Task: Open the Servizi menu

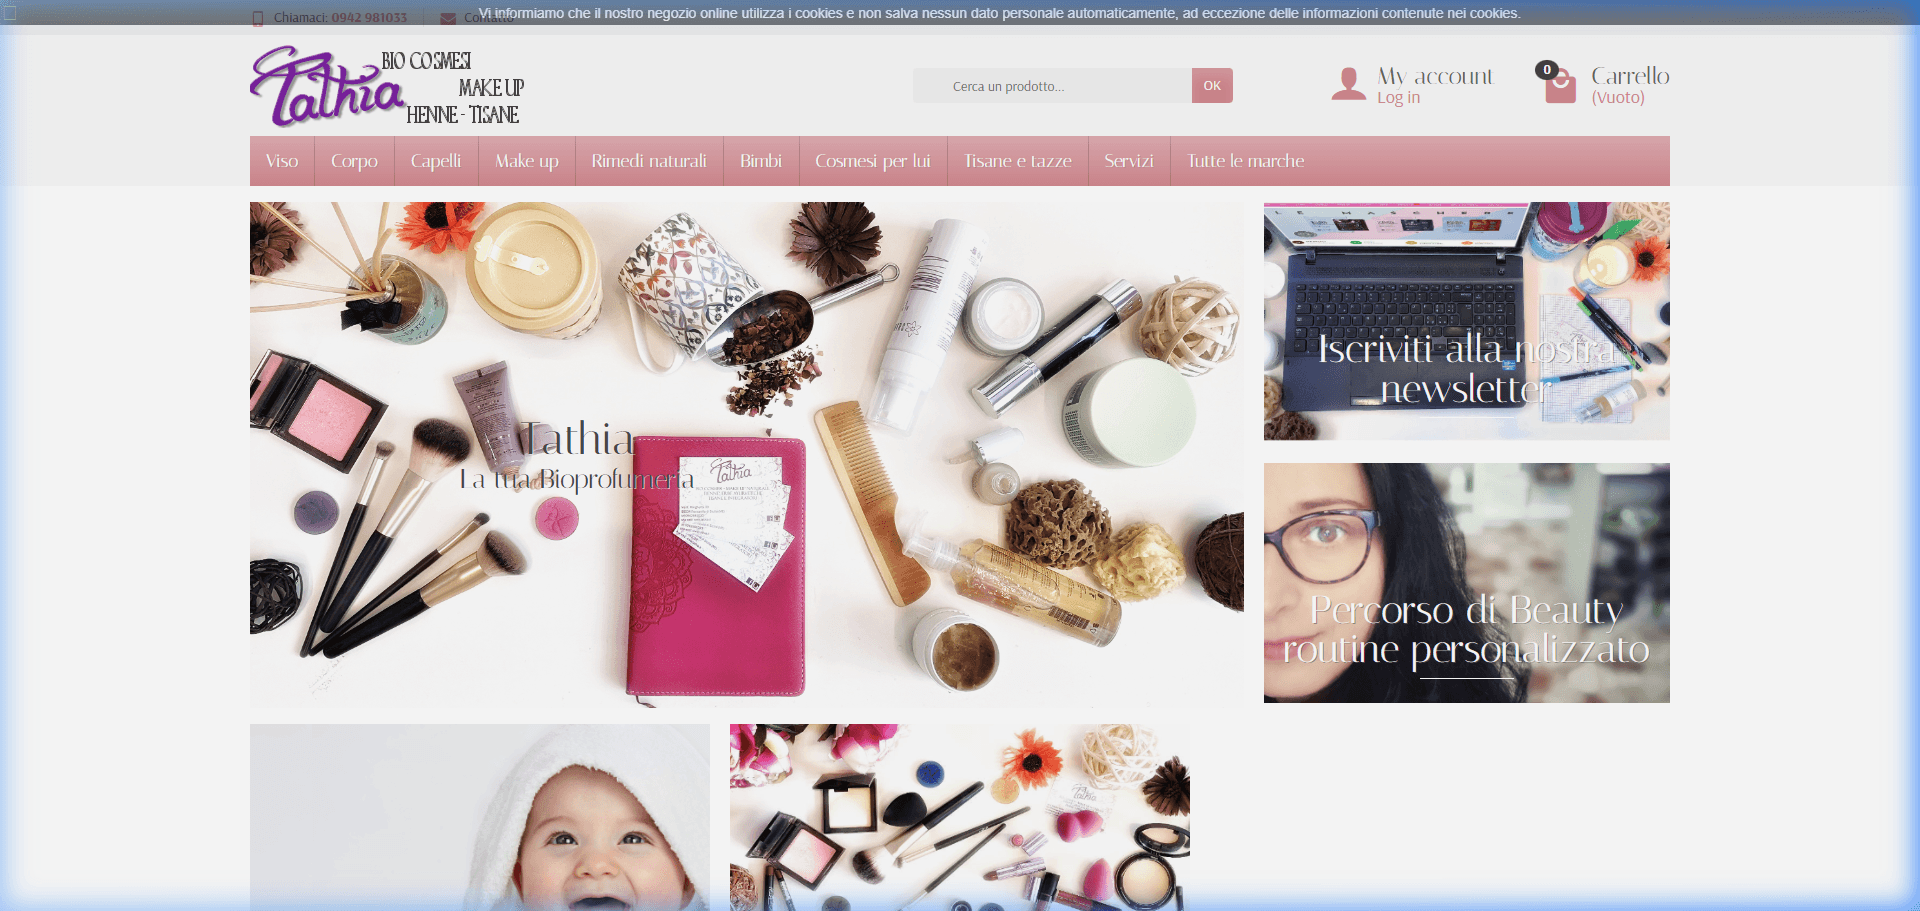Action: coord(1129,161)
